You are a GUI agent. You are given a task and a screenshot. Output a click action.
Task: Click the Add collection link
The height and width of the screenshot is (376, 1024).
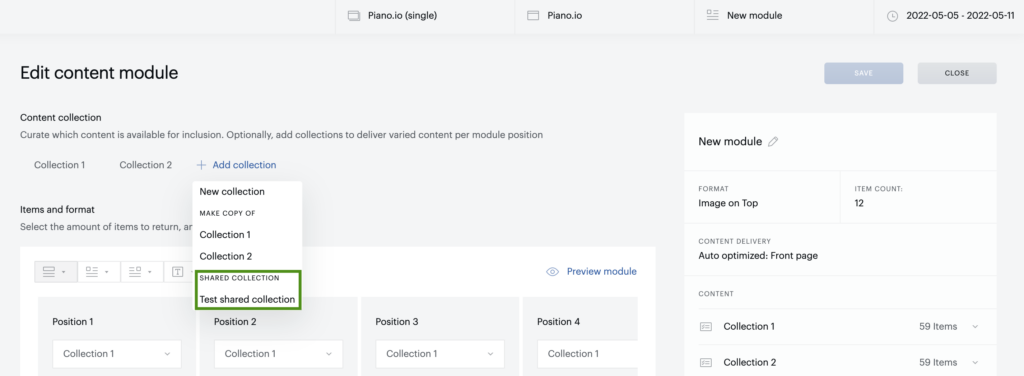click(236, 165)
